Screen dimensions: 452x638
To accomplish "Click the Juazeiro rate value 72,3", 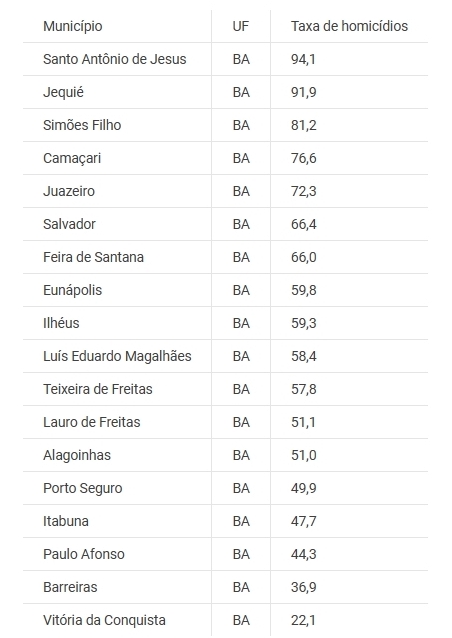I will tap(304, 191).
